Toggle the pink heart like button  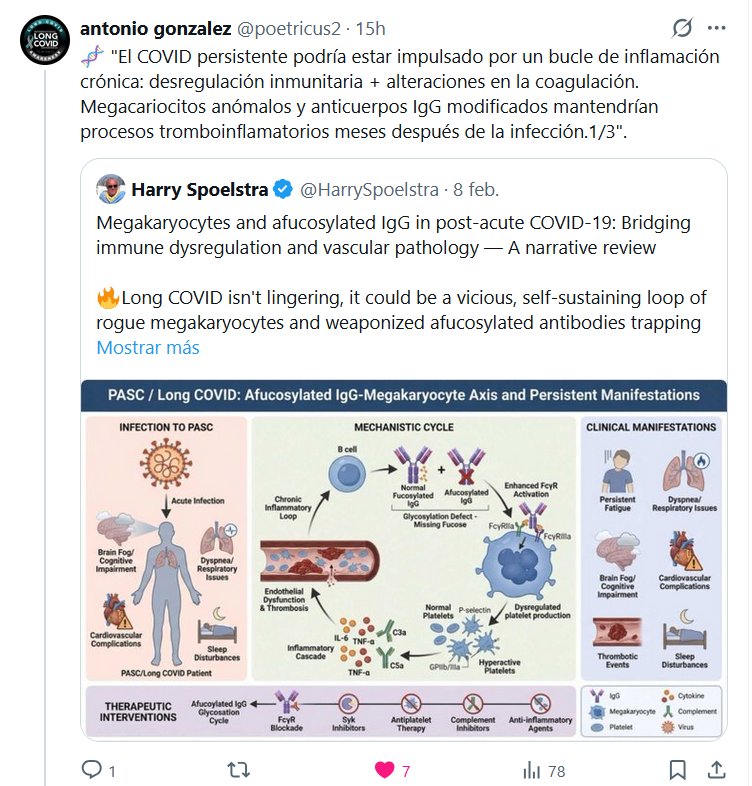384,770
